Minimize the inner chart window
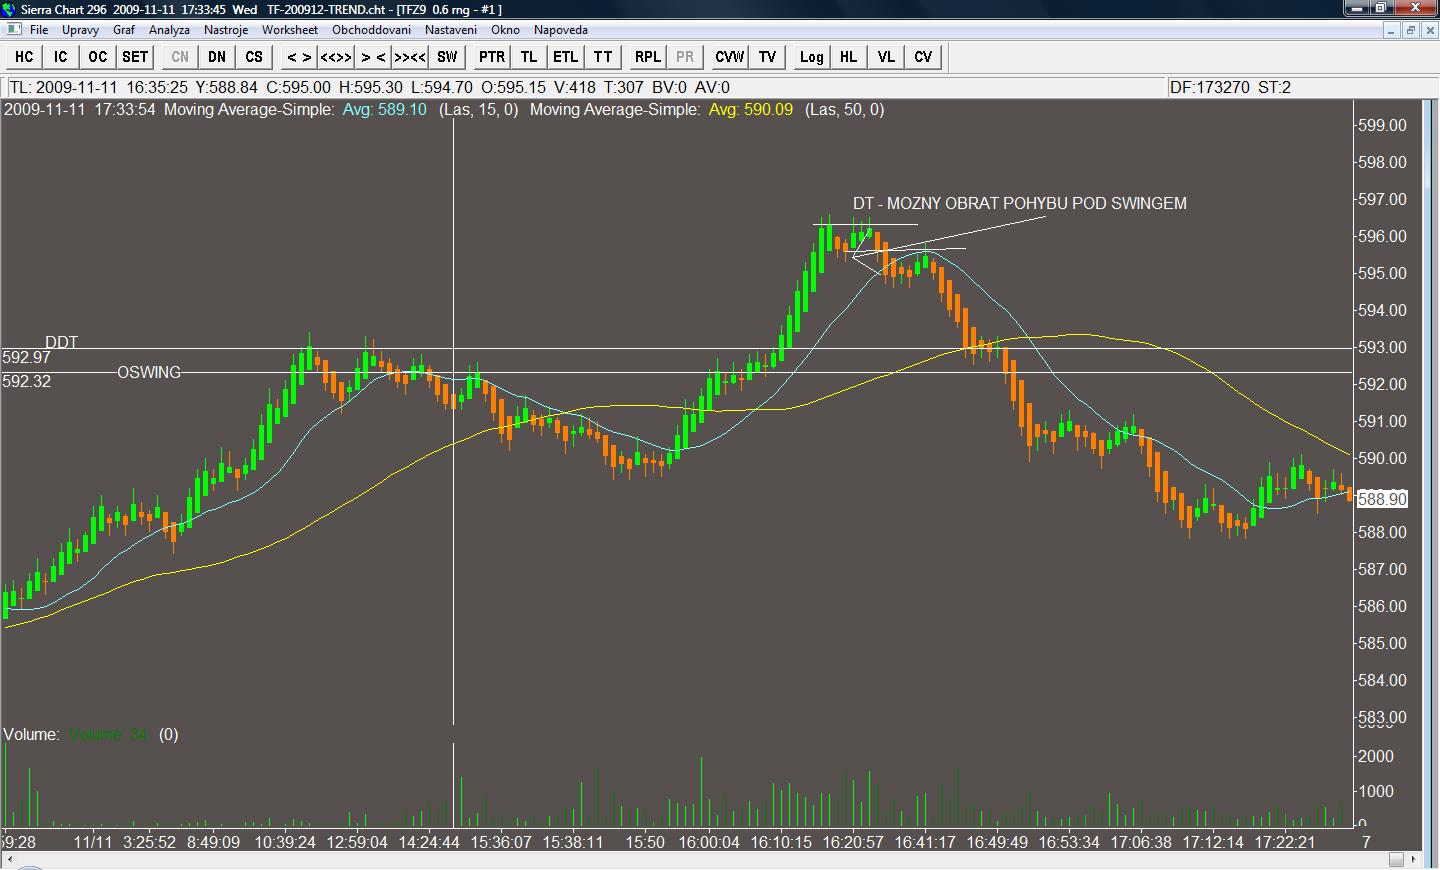Image resolution: width=1440 pixels, height=870 pixels. [1392, 30]
